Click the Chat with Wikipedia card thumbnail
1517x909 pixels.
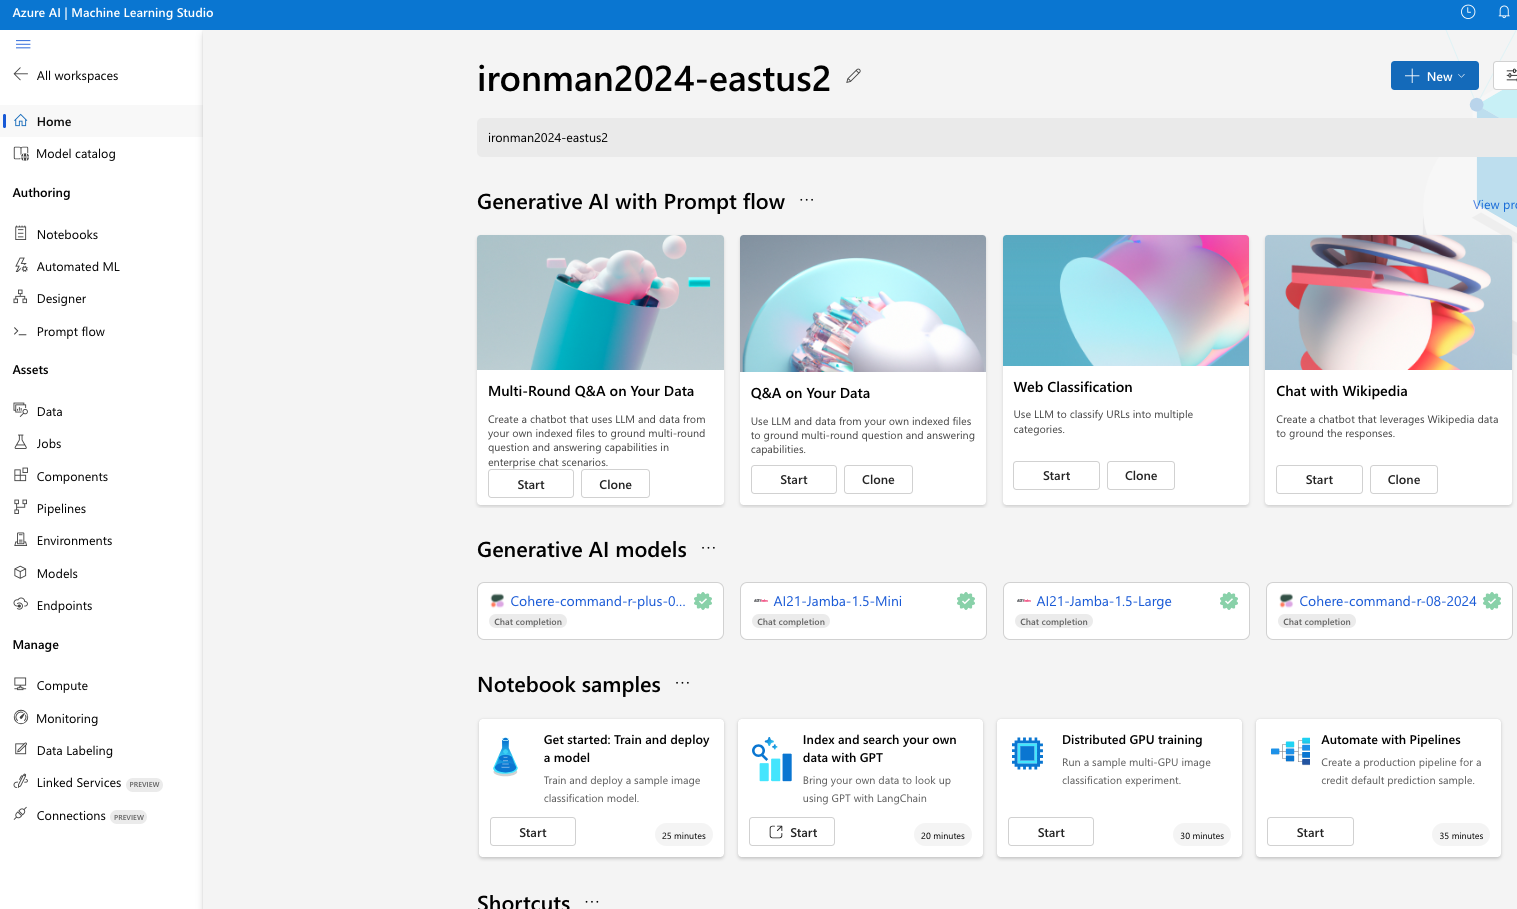(1388, 302)
